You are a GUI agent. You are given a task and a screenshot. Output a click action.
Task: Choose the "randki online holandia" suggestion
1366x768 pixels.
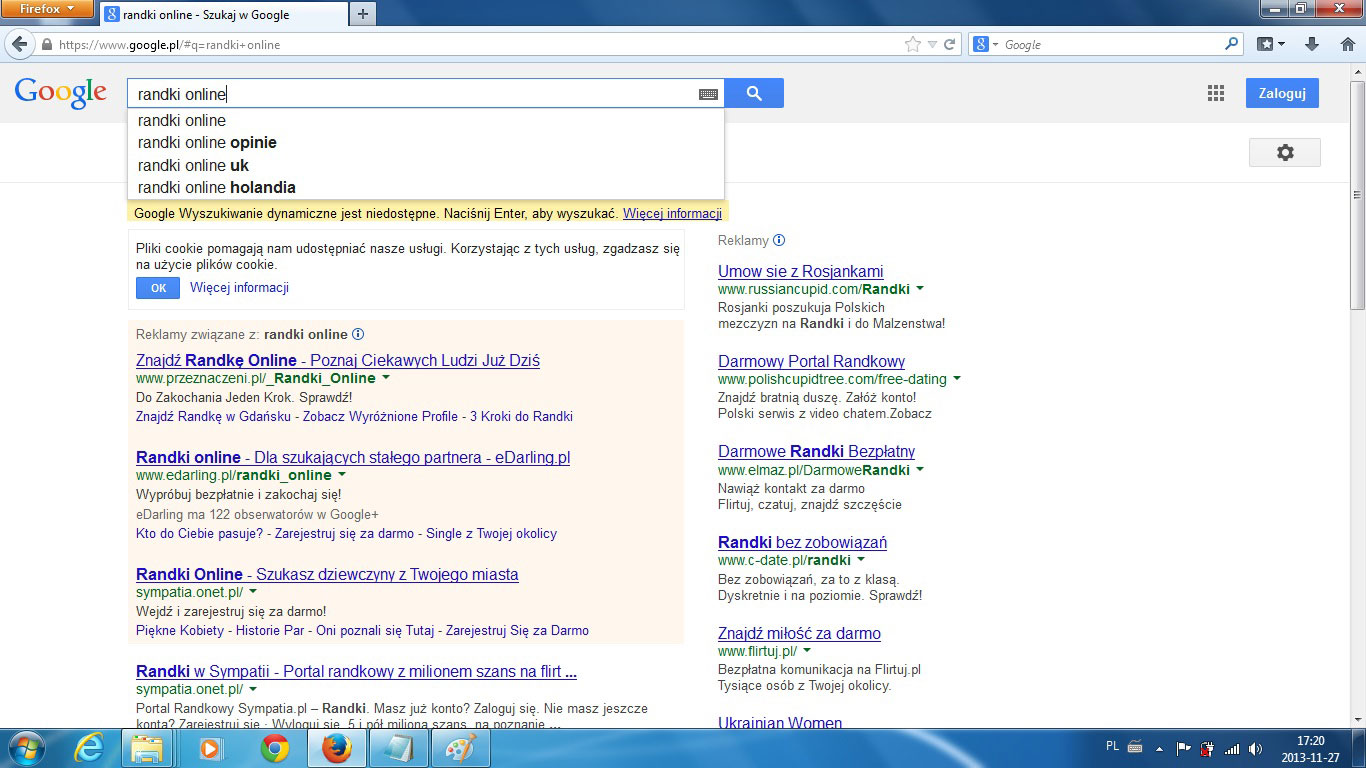point(216,188)
